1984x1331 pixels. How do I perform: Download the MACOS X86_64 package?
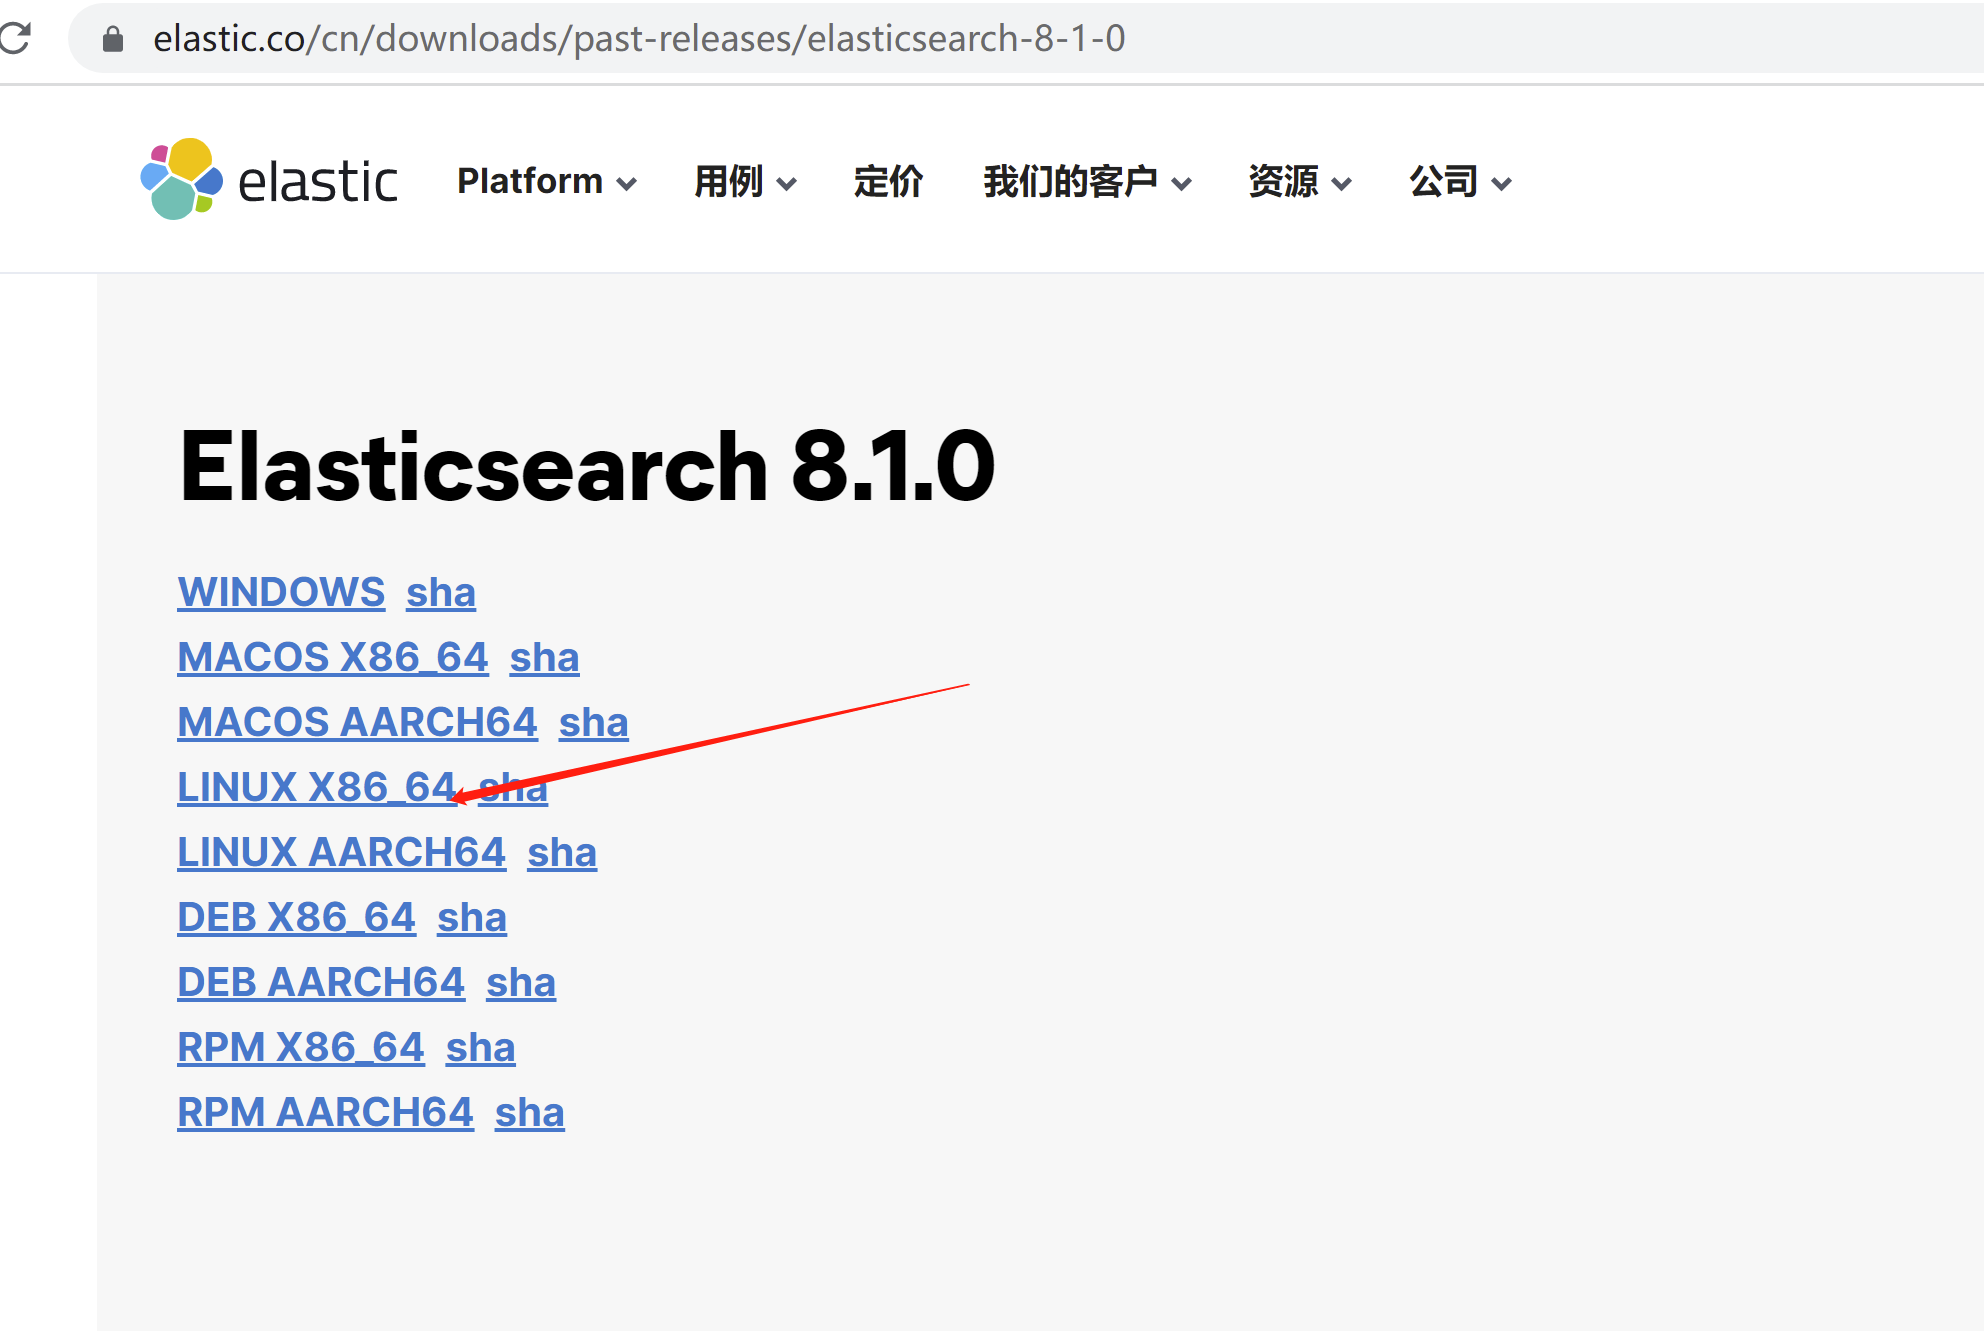click(333, 657)
